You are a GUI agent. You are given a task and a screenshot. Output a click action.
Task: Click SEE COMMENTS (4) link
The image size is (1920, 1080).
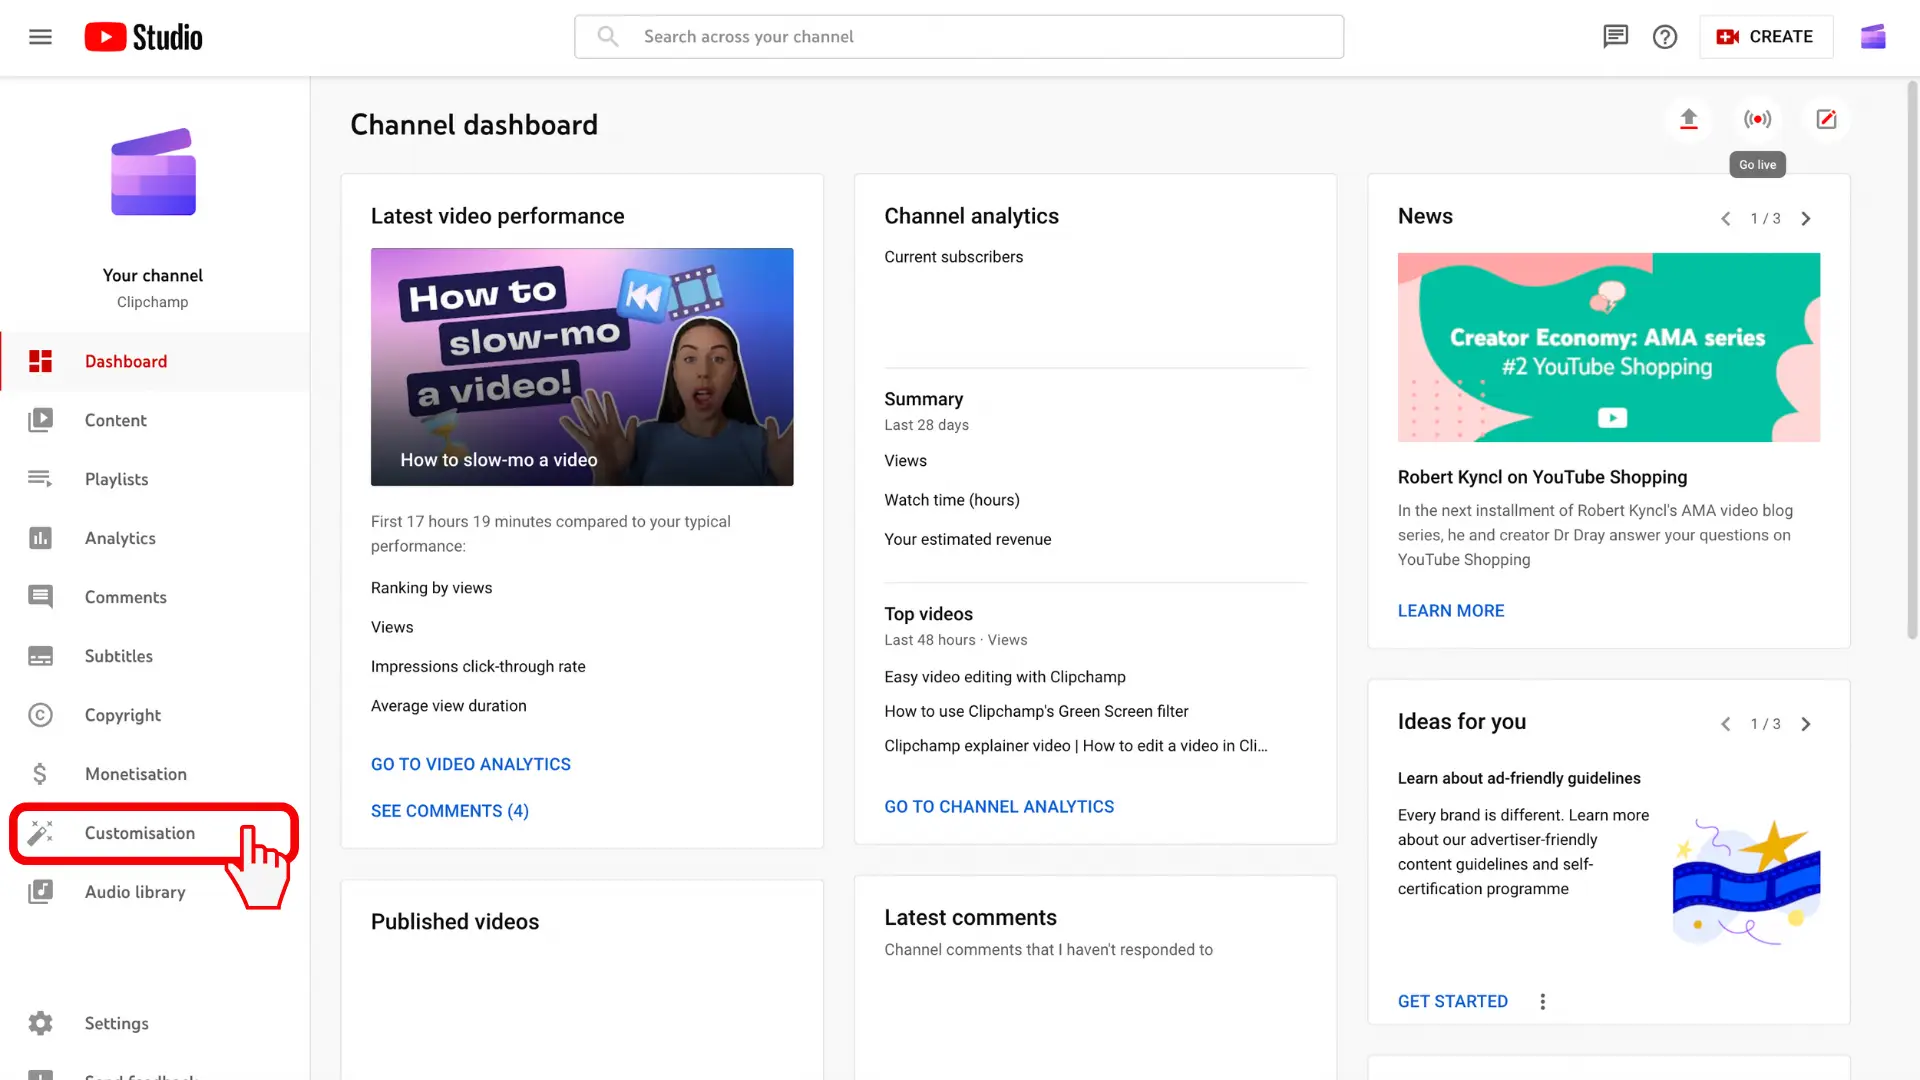click(x=450, y=810)
